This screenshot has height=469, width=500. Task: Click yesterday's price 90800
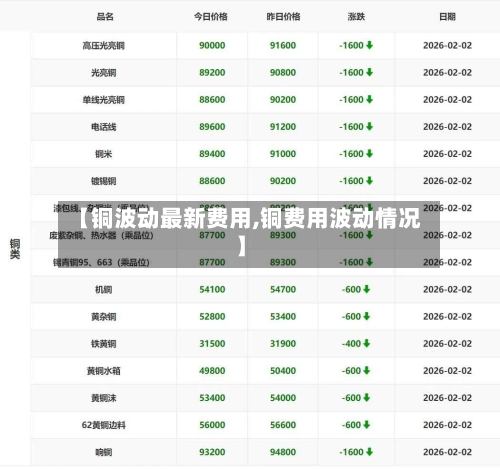[283, 72]
